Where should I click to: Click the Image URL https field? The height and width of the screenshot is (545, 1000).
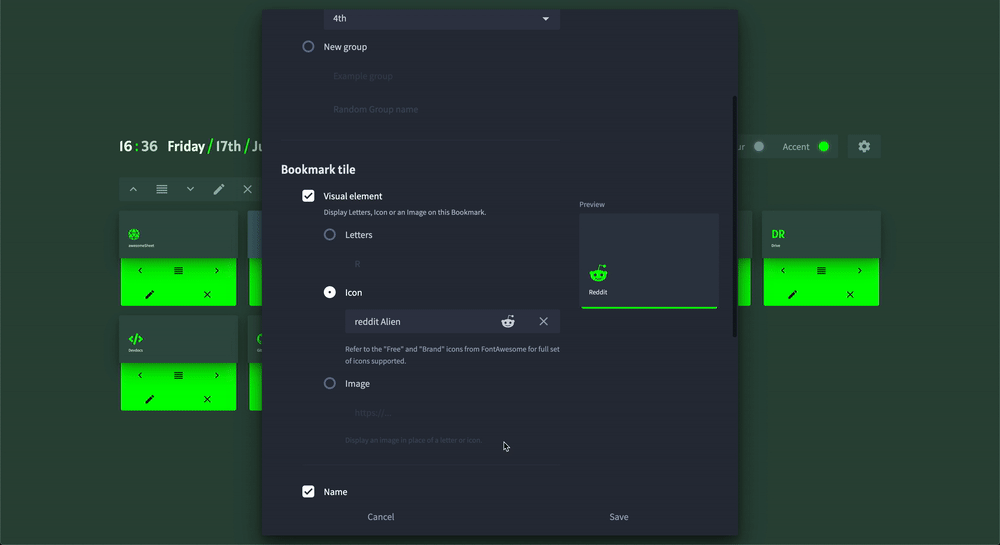(452, 413)
